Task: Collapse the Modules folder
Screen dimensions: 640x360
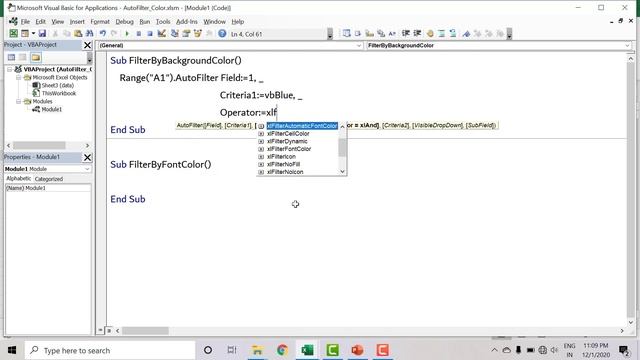Action: [19, 101]
